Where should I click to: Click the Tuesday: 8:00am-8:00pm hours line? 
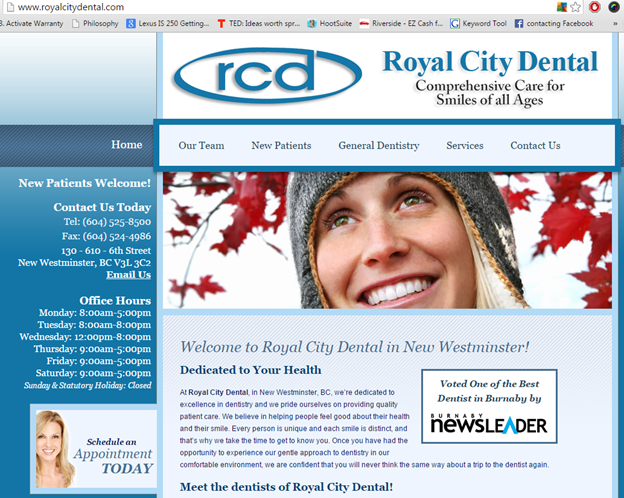point(94,325)
